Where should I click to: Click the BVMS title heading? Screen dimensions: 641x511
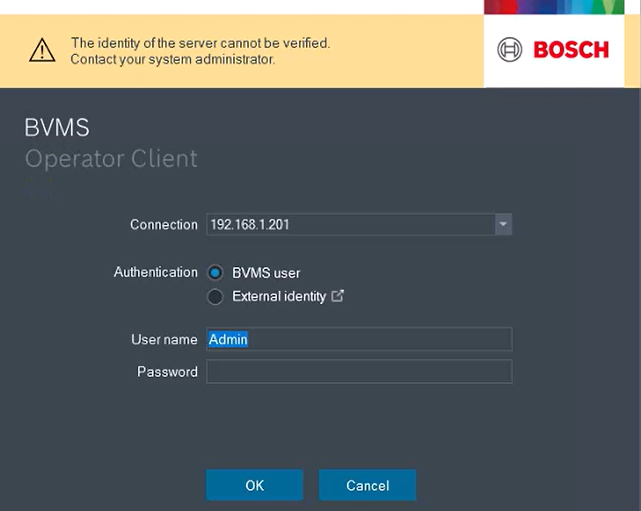click(57, 128)
